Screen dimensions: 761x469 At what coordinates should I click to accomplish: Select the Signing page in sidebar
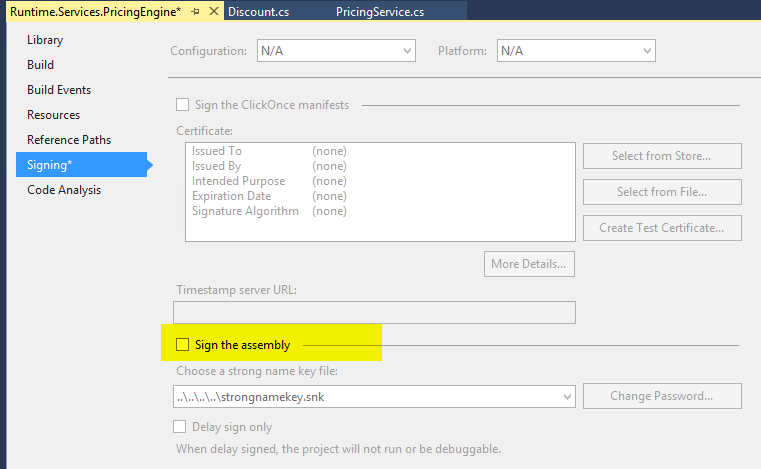click(50, 165)
